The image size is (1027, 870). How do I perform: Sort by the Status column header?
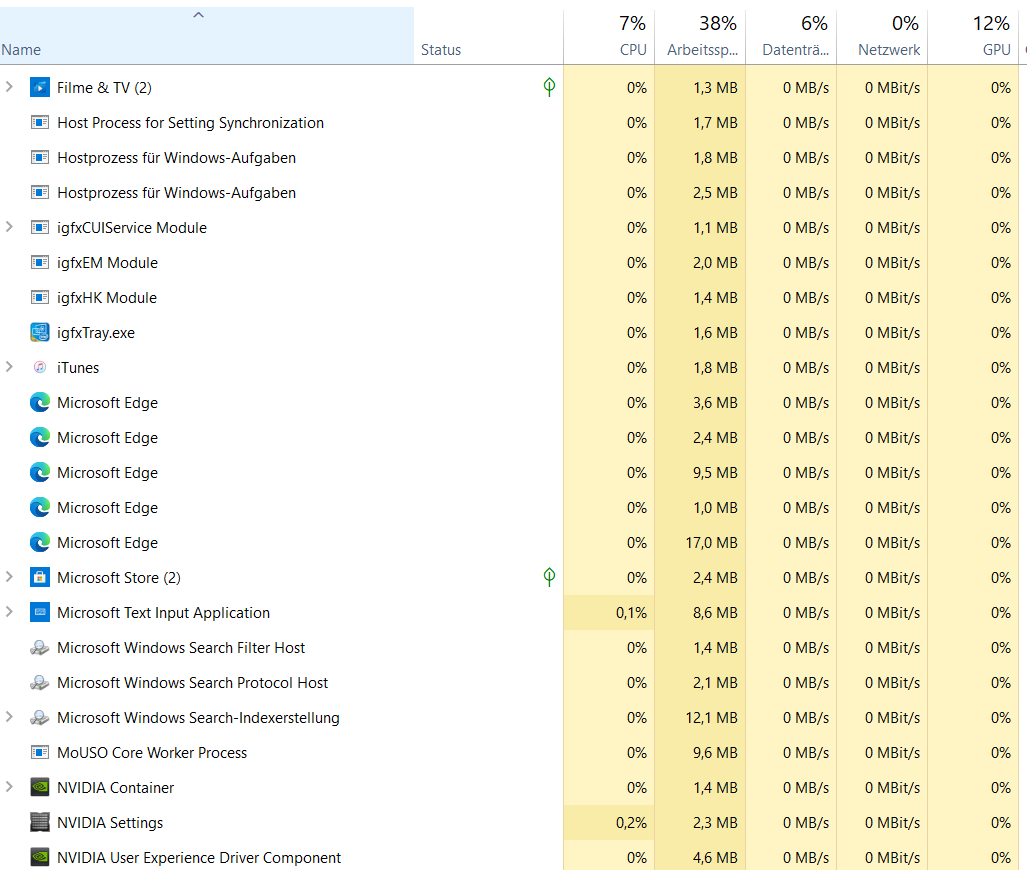pyautogui.click(x=488, y=35)
